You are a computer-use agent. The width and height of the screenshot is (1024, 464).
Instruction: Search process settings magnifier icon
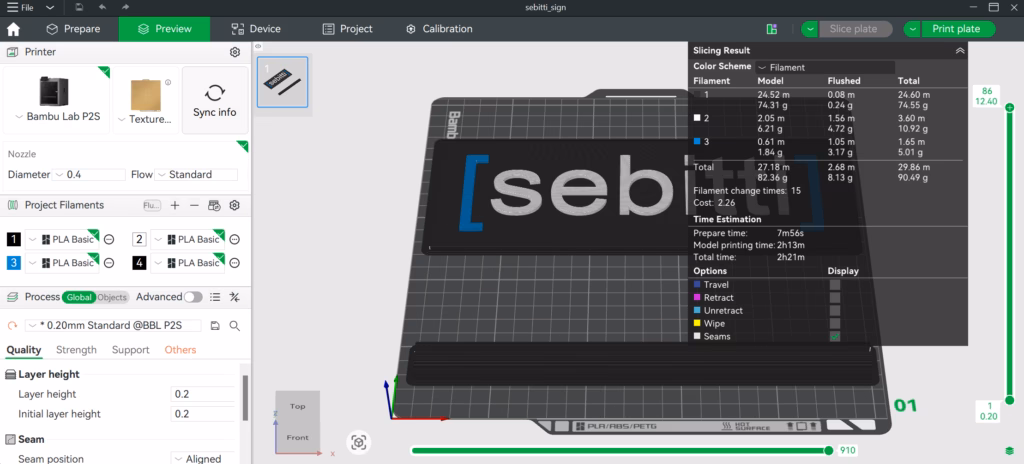click(235, 325)
